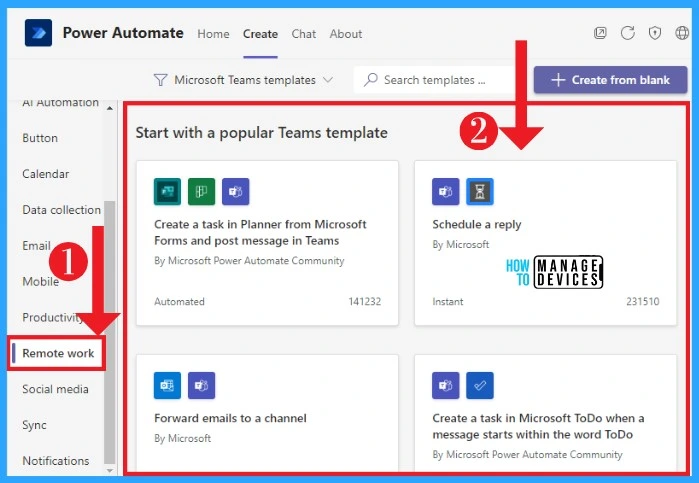Click By Microsoft Power Automate Community on Planner card

click(249, 261)
